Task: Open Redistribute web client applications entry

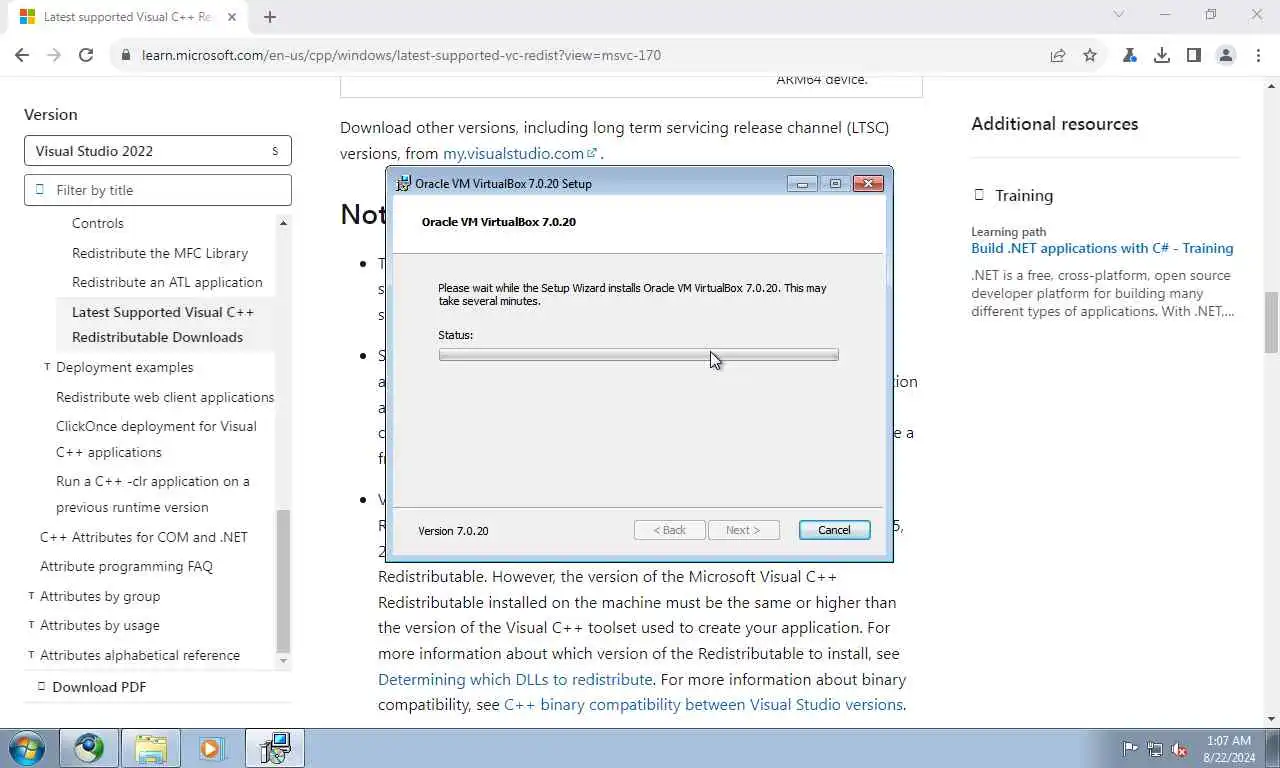Action: [165, 397]
